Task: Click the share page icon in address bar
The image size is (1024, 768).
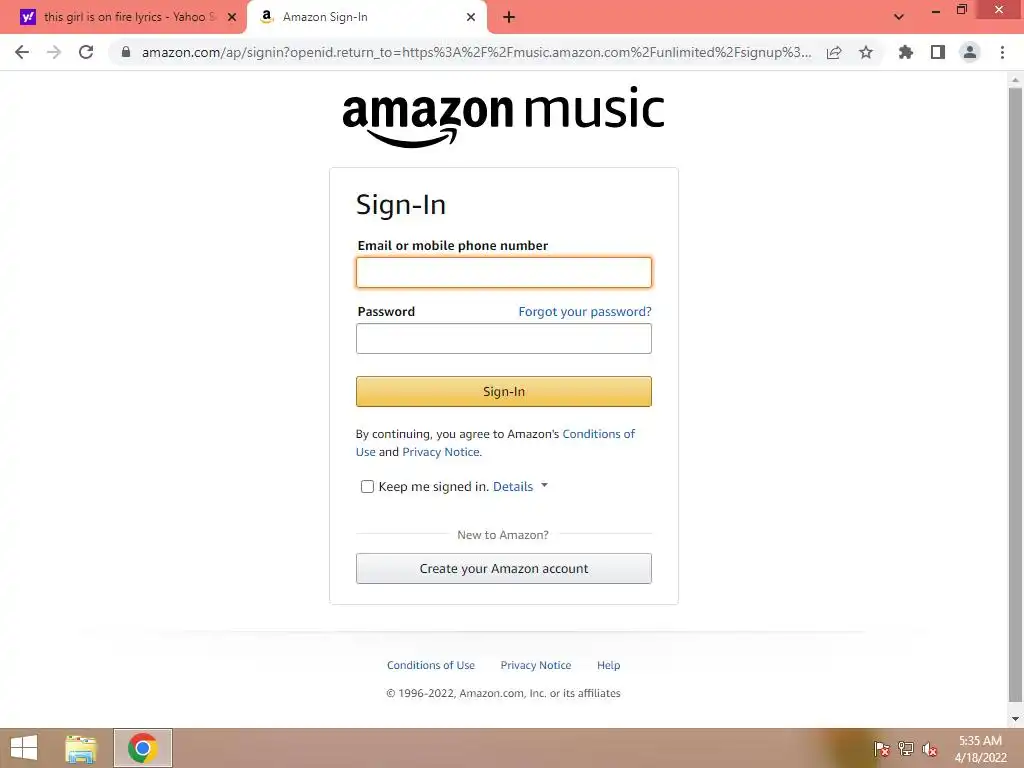Action: click(x=834, y=52)
